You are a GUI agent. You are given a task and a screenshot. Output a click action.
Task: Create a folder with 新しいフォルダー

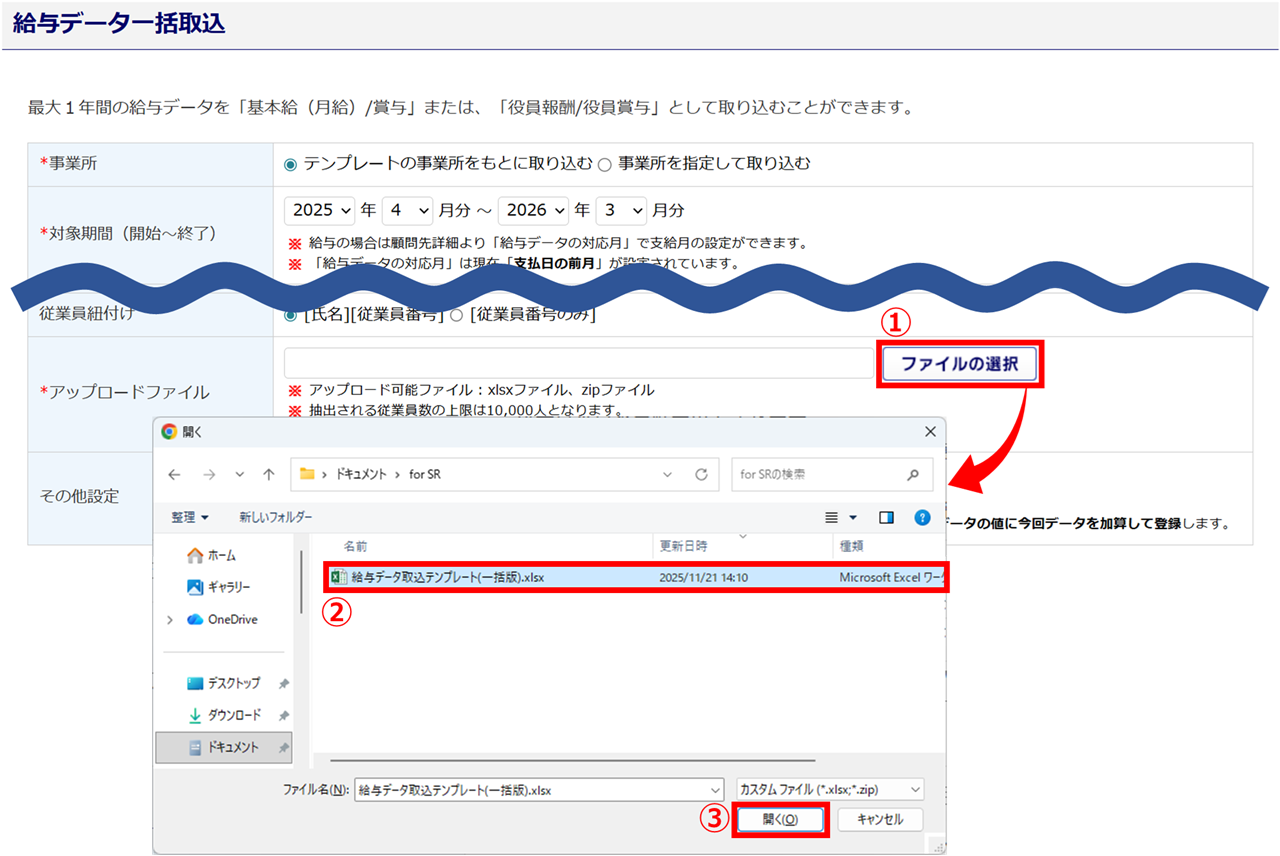[275, 517]
